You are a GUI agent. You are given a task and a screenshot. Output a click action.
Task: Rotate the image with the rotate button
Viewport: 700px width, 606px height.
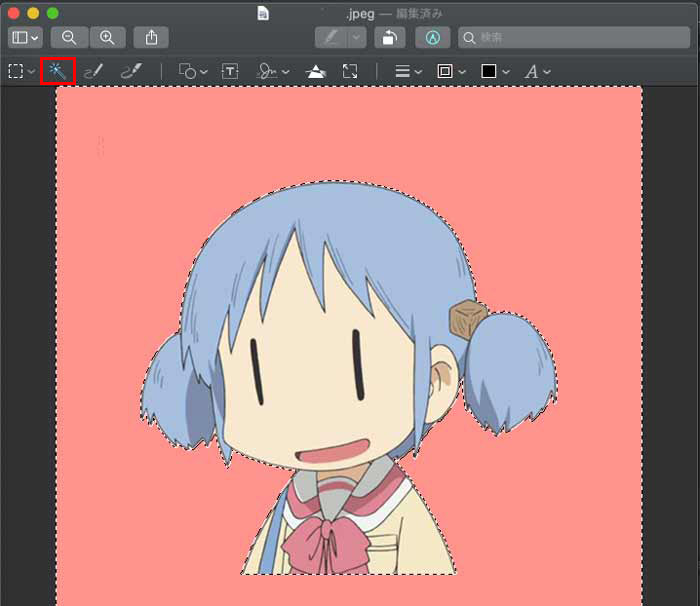click(389, 37)
